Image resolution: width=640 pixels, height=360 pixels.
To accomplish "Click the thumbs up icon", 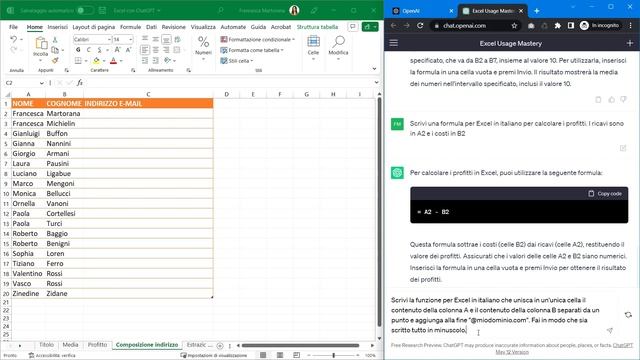I will click(x=611, y=100).
